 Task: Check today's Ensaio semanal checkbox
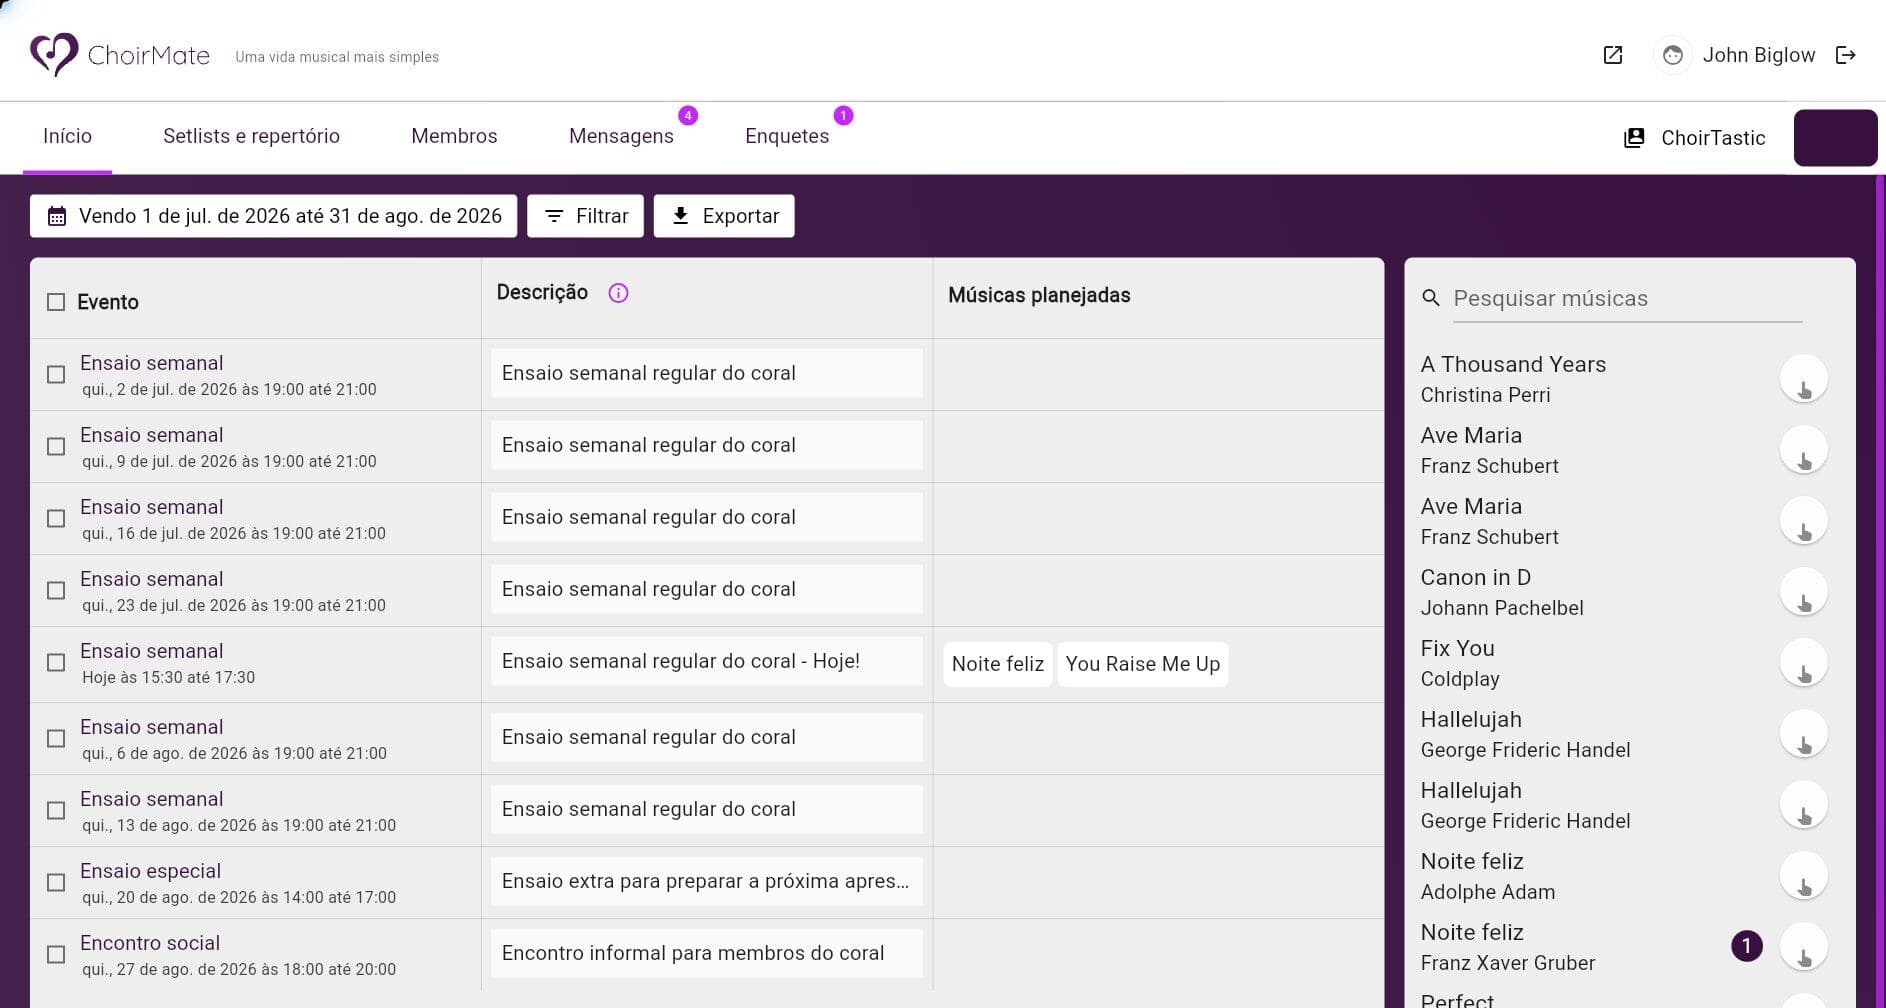tap(56, 662)
